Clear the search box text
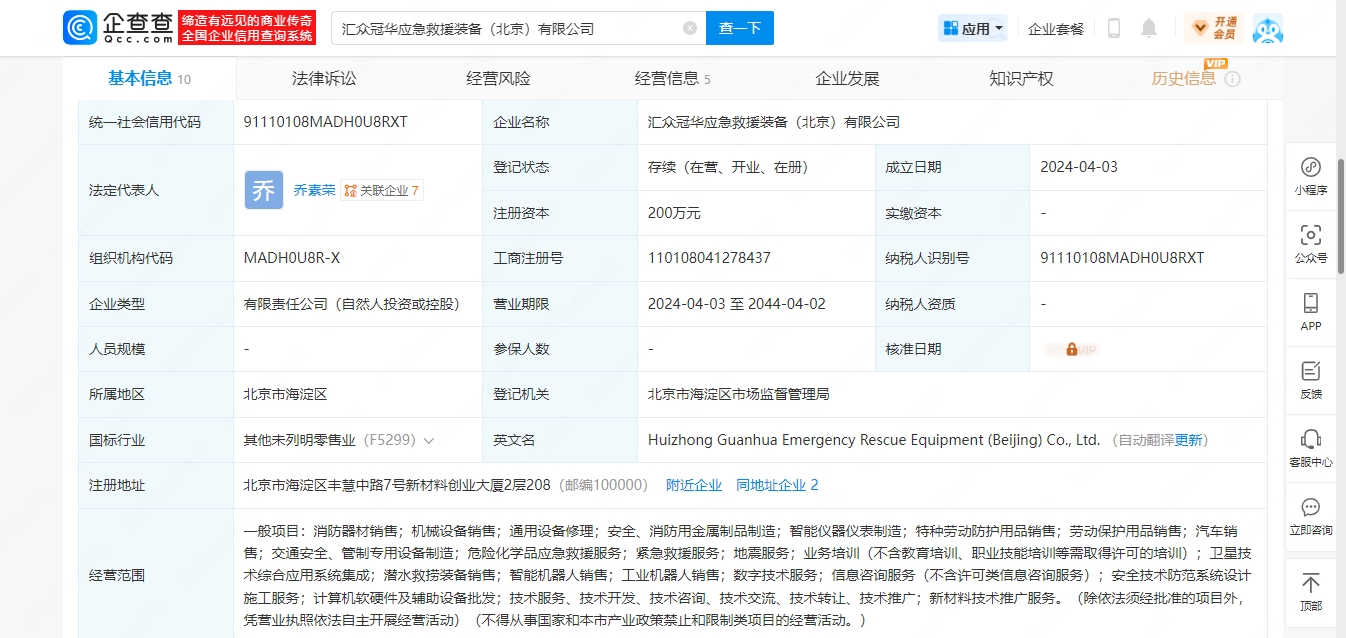Viewport: 1346px width, 638px height. pyautogui.click(x=690, y=28)
